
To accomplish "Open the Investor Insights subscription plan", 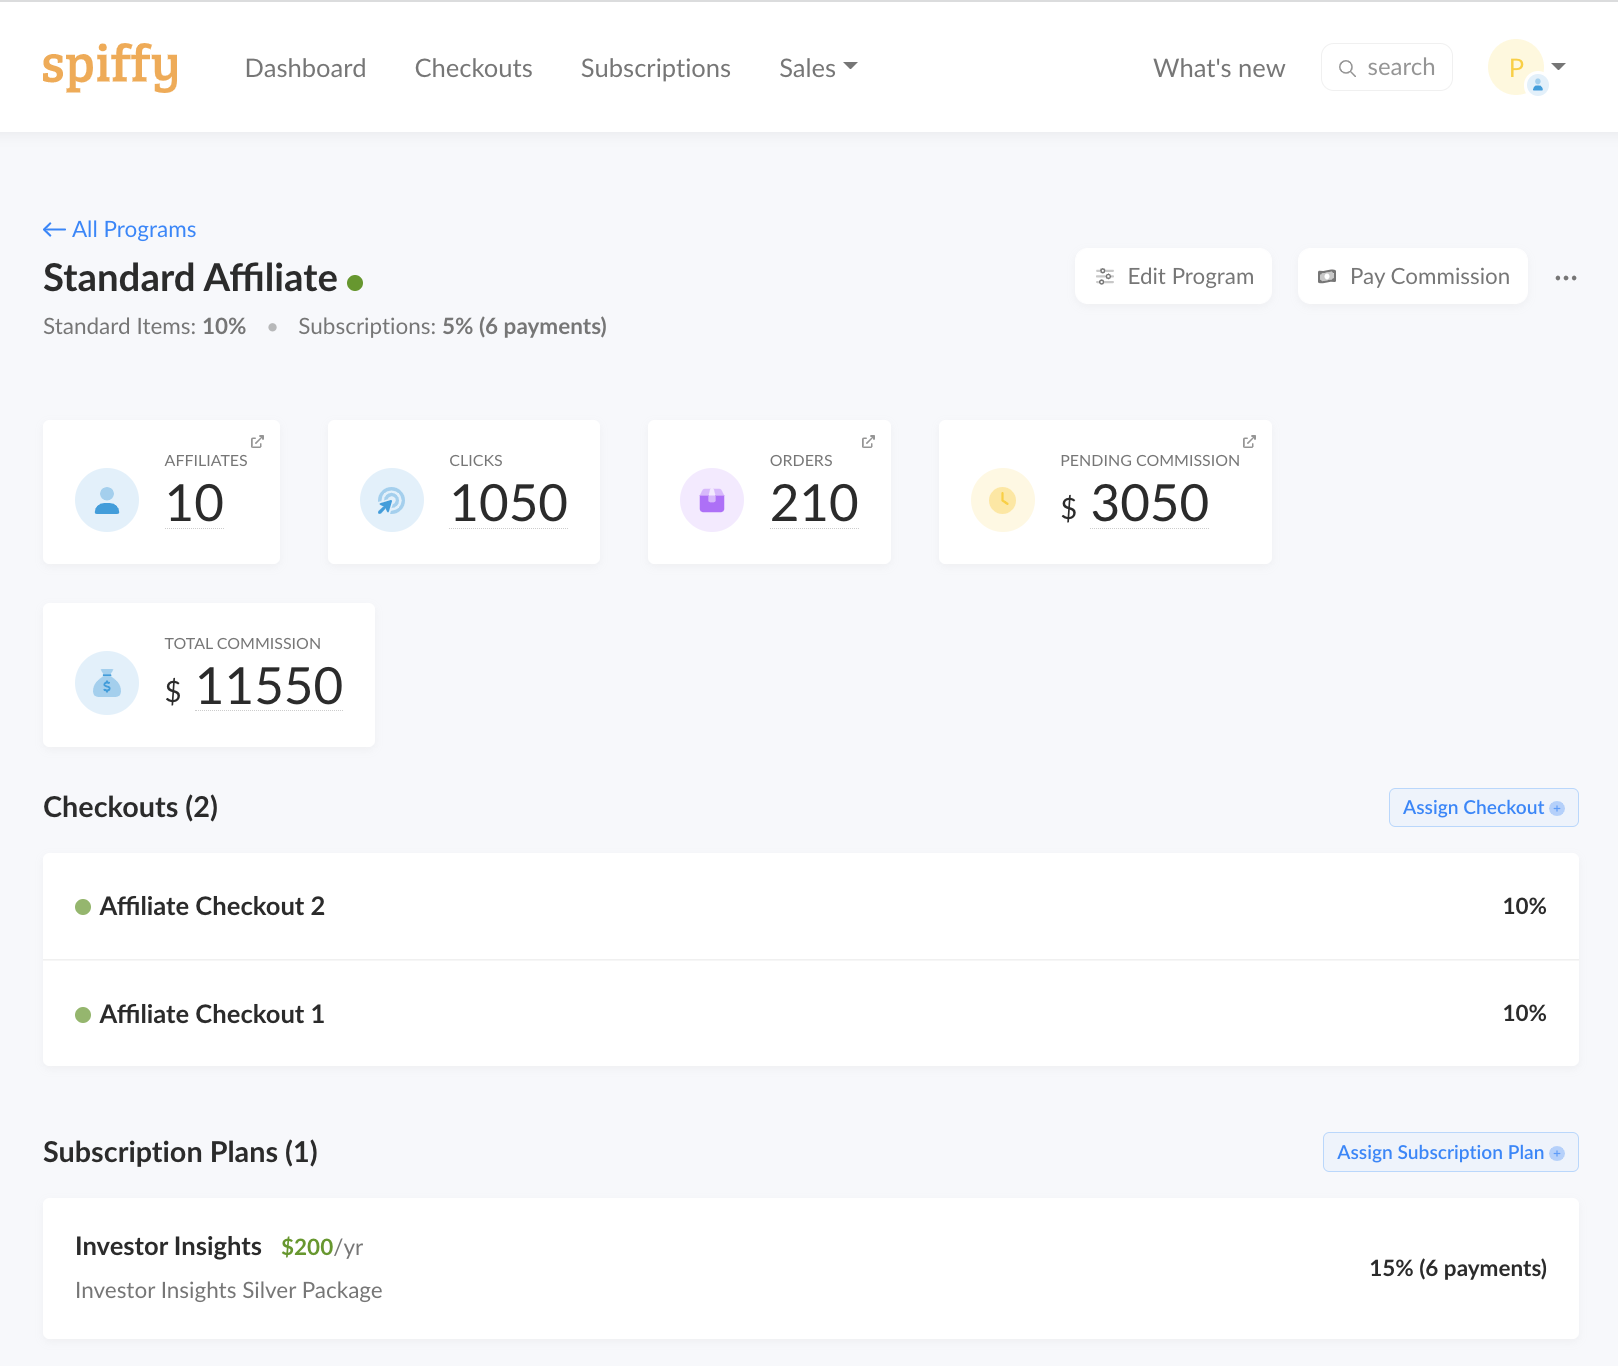I will point(811,1268).
